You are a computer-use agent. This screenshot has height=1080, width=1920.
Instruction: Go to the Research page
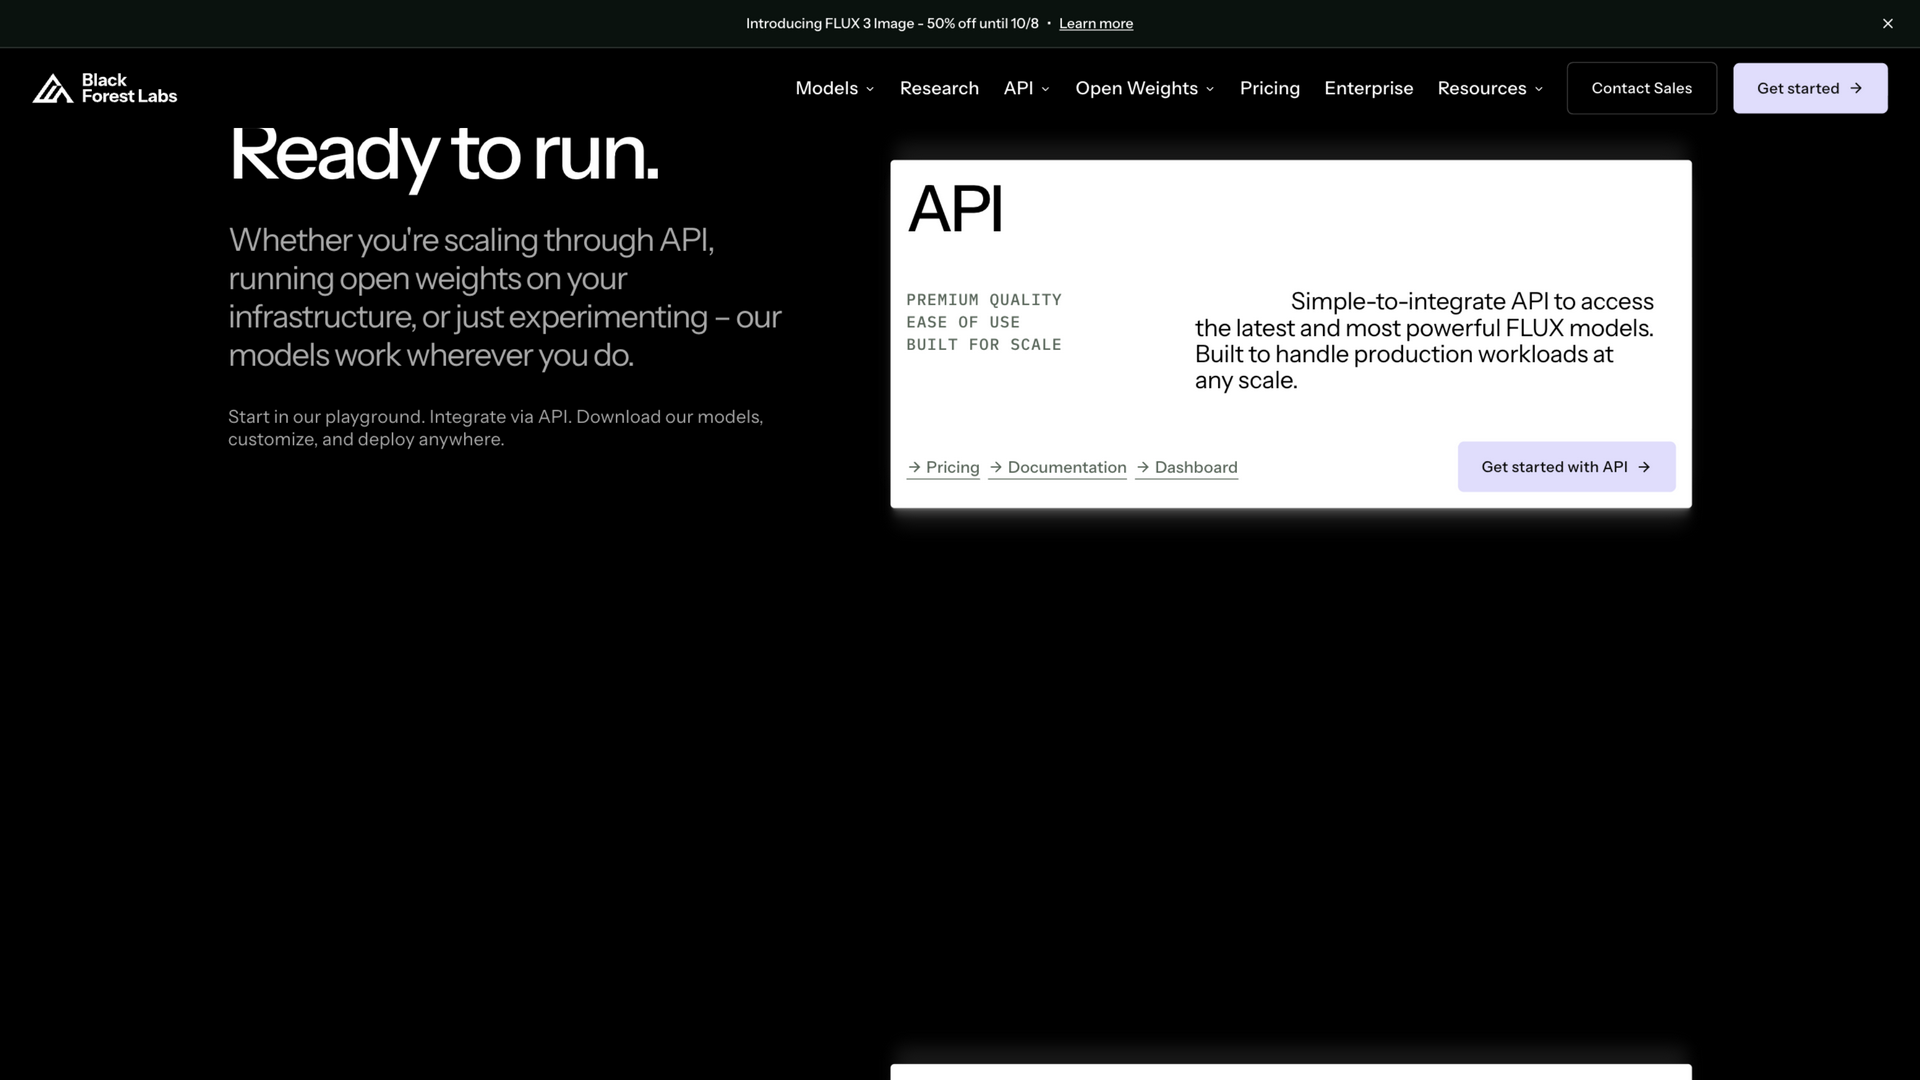[x=939, y=88]
